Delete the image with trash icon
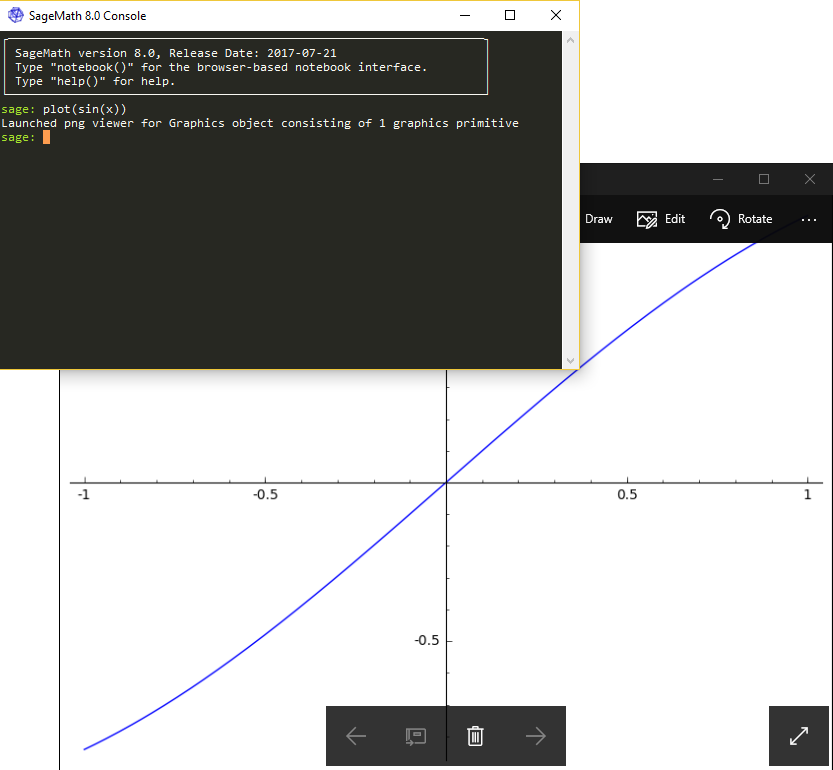The width and height of the screenshot is (833, 770). 476,736
